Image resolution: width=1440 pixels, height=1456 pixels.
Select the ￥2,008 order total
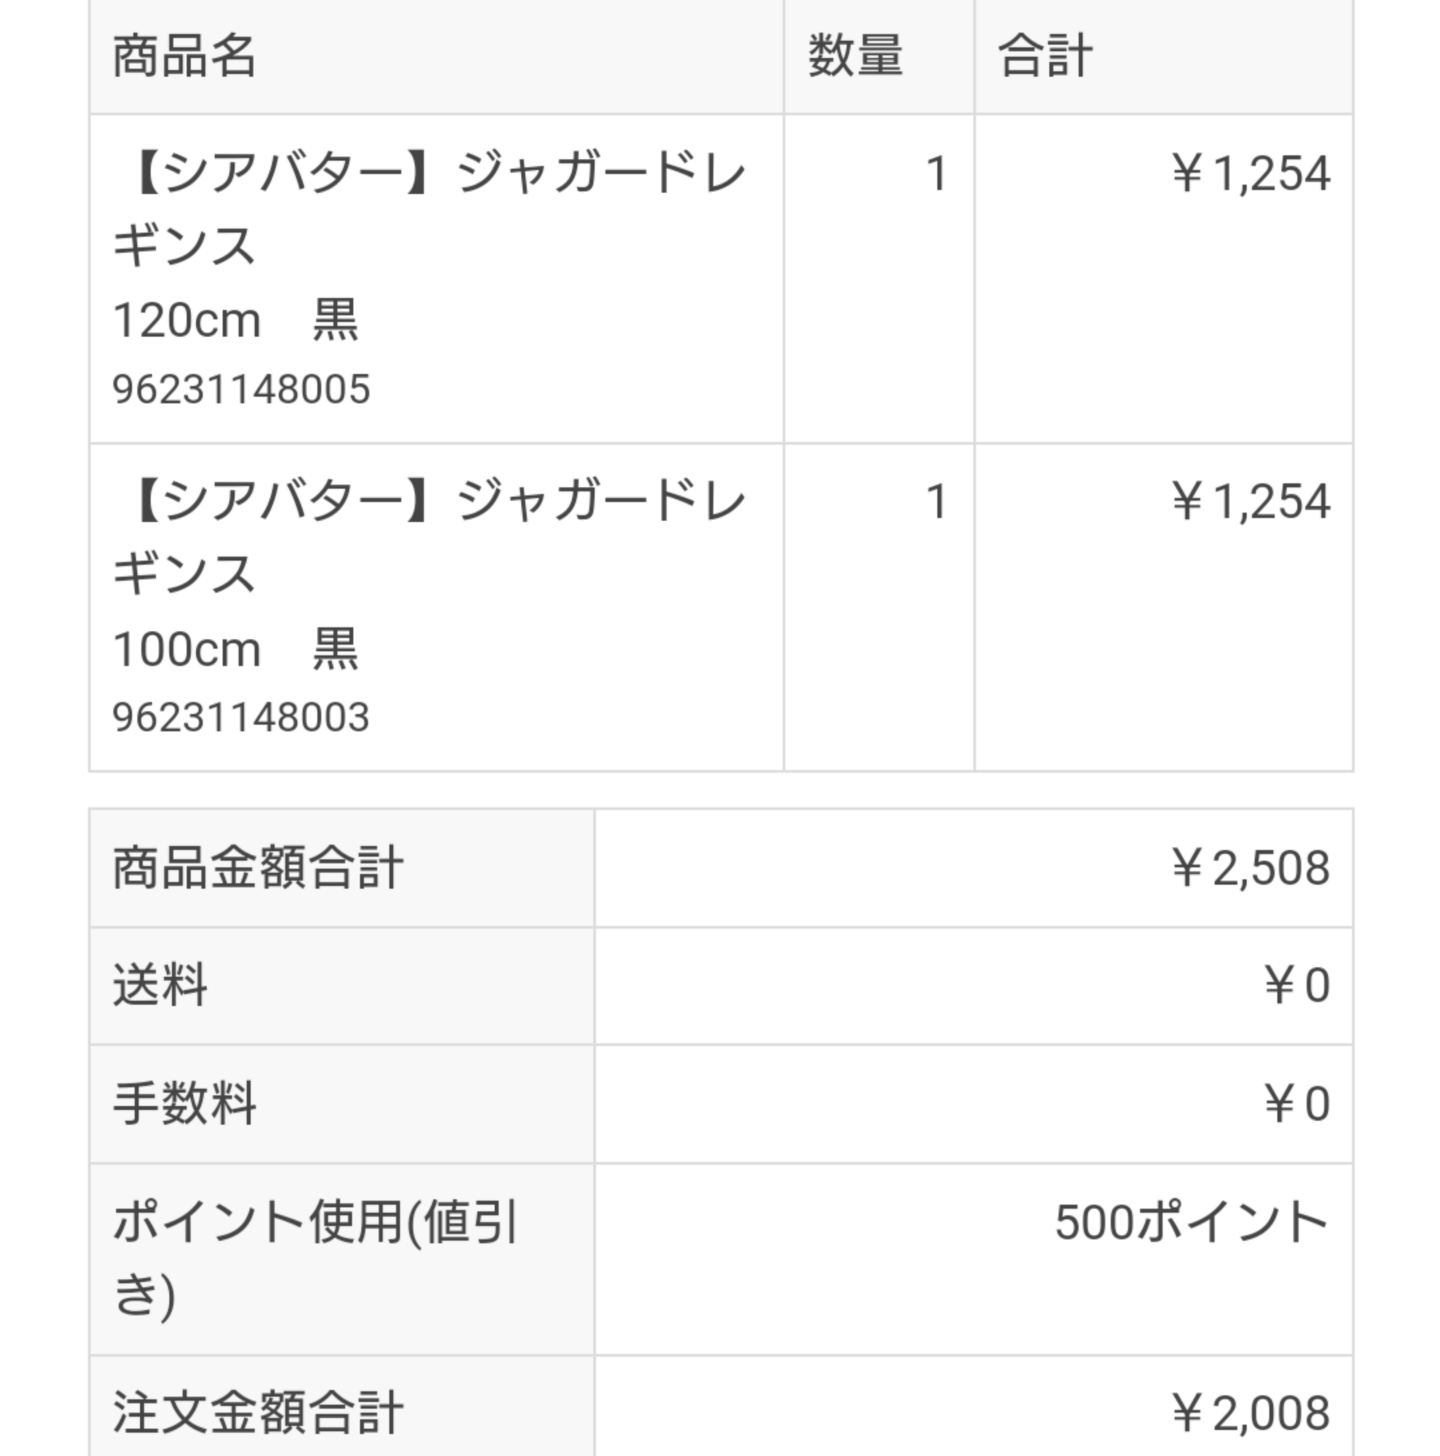click(1250, 1413)
